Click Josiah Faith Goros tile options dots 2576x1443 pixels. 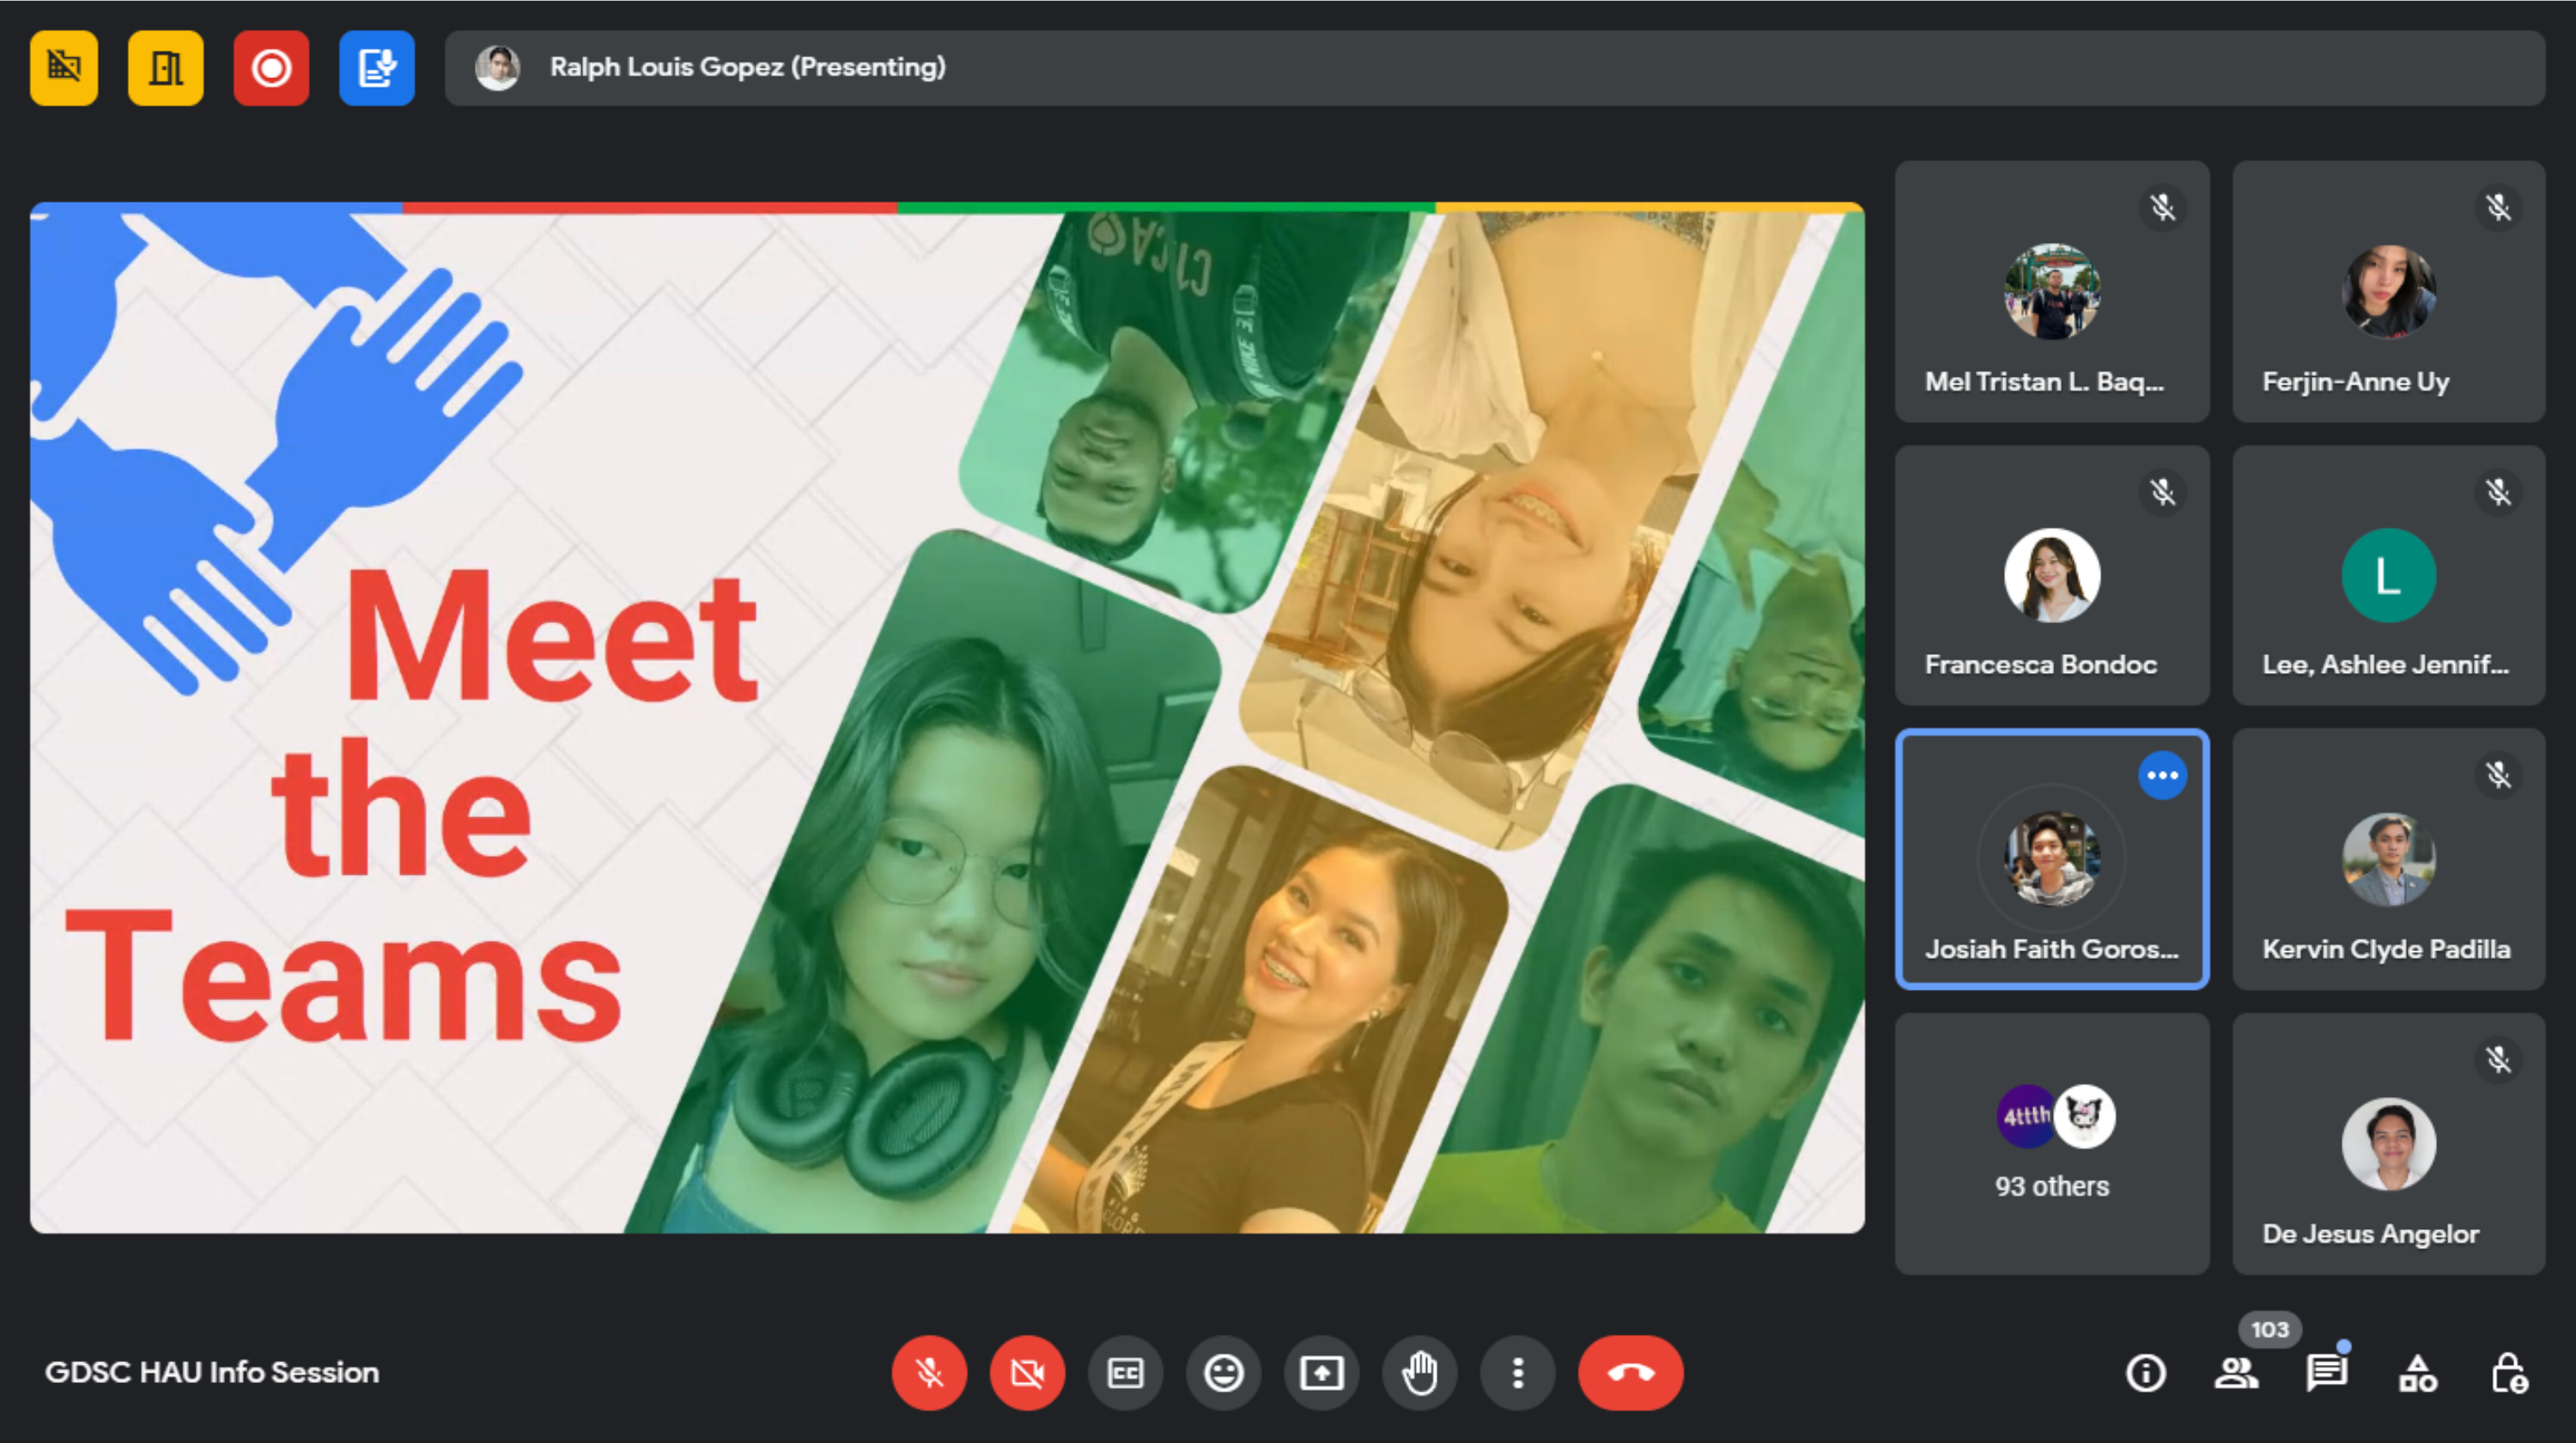click(2162, 775)
